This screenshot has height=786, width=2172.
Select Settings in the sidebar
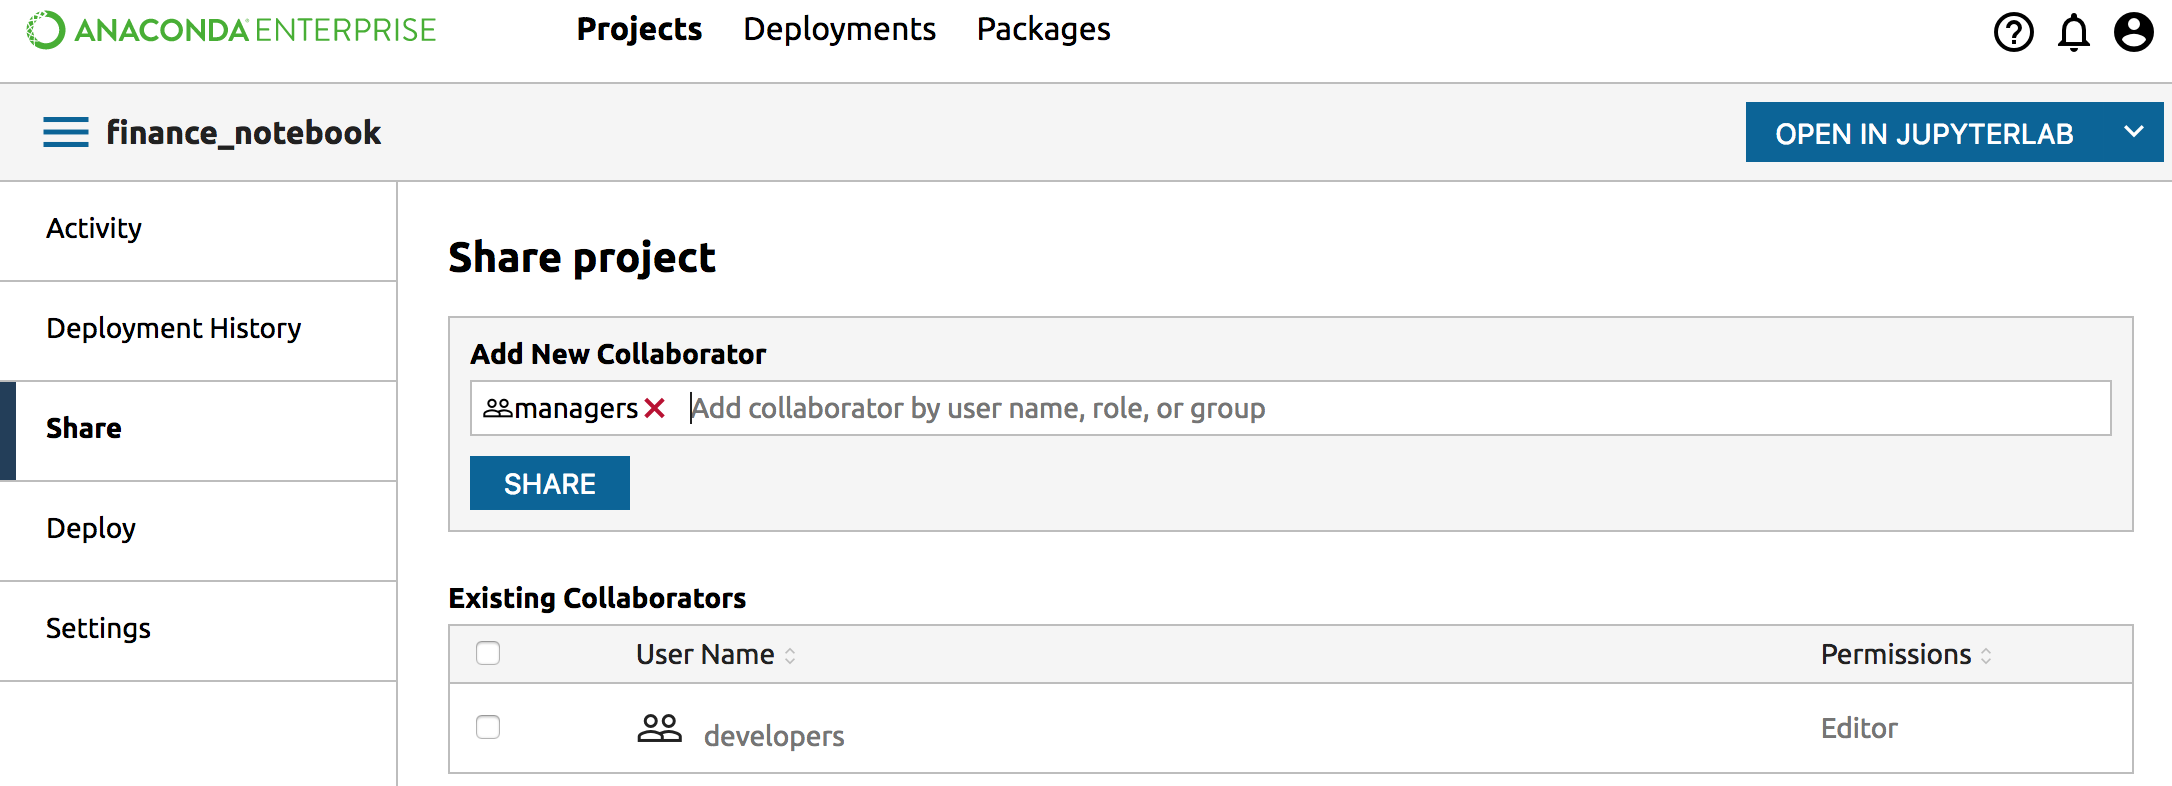98,628
